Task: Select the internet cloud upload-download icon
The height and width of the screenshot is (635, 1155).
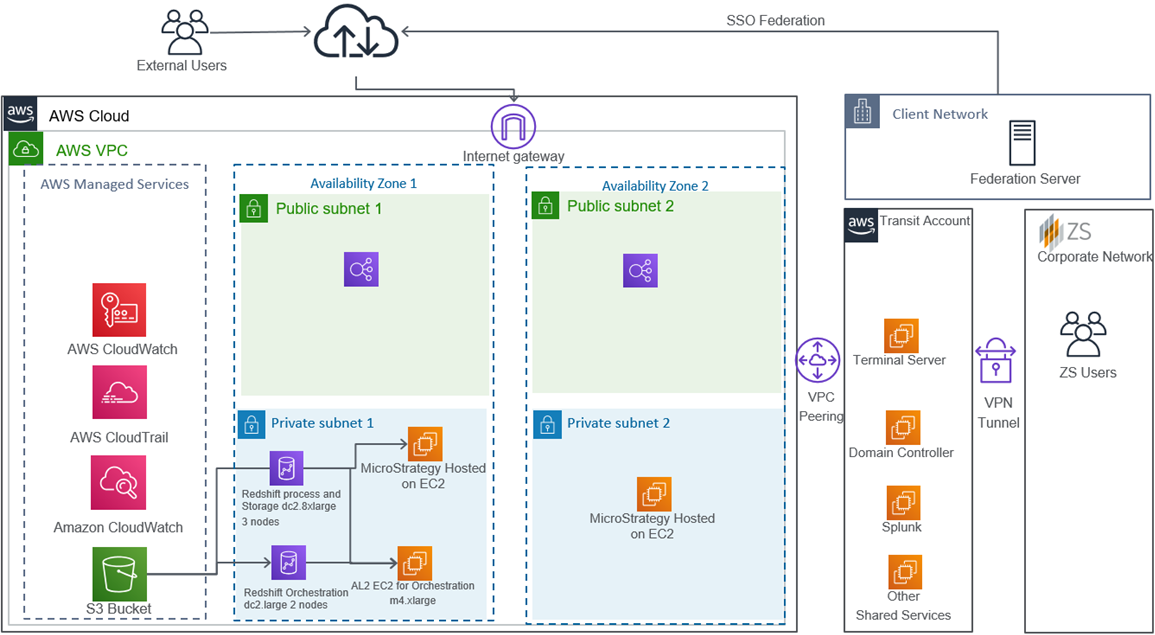Action: (357, 34)
